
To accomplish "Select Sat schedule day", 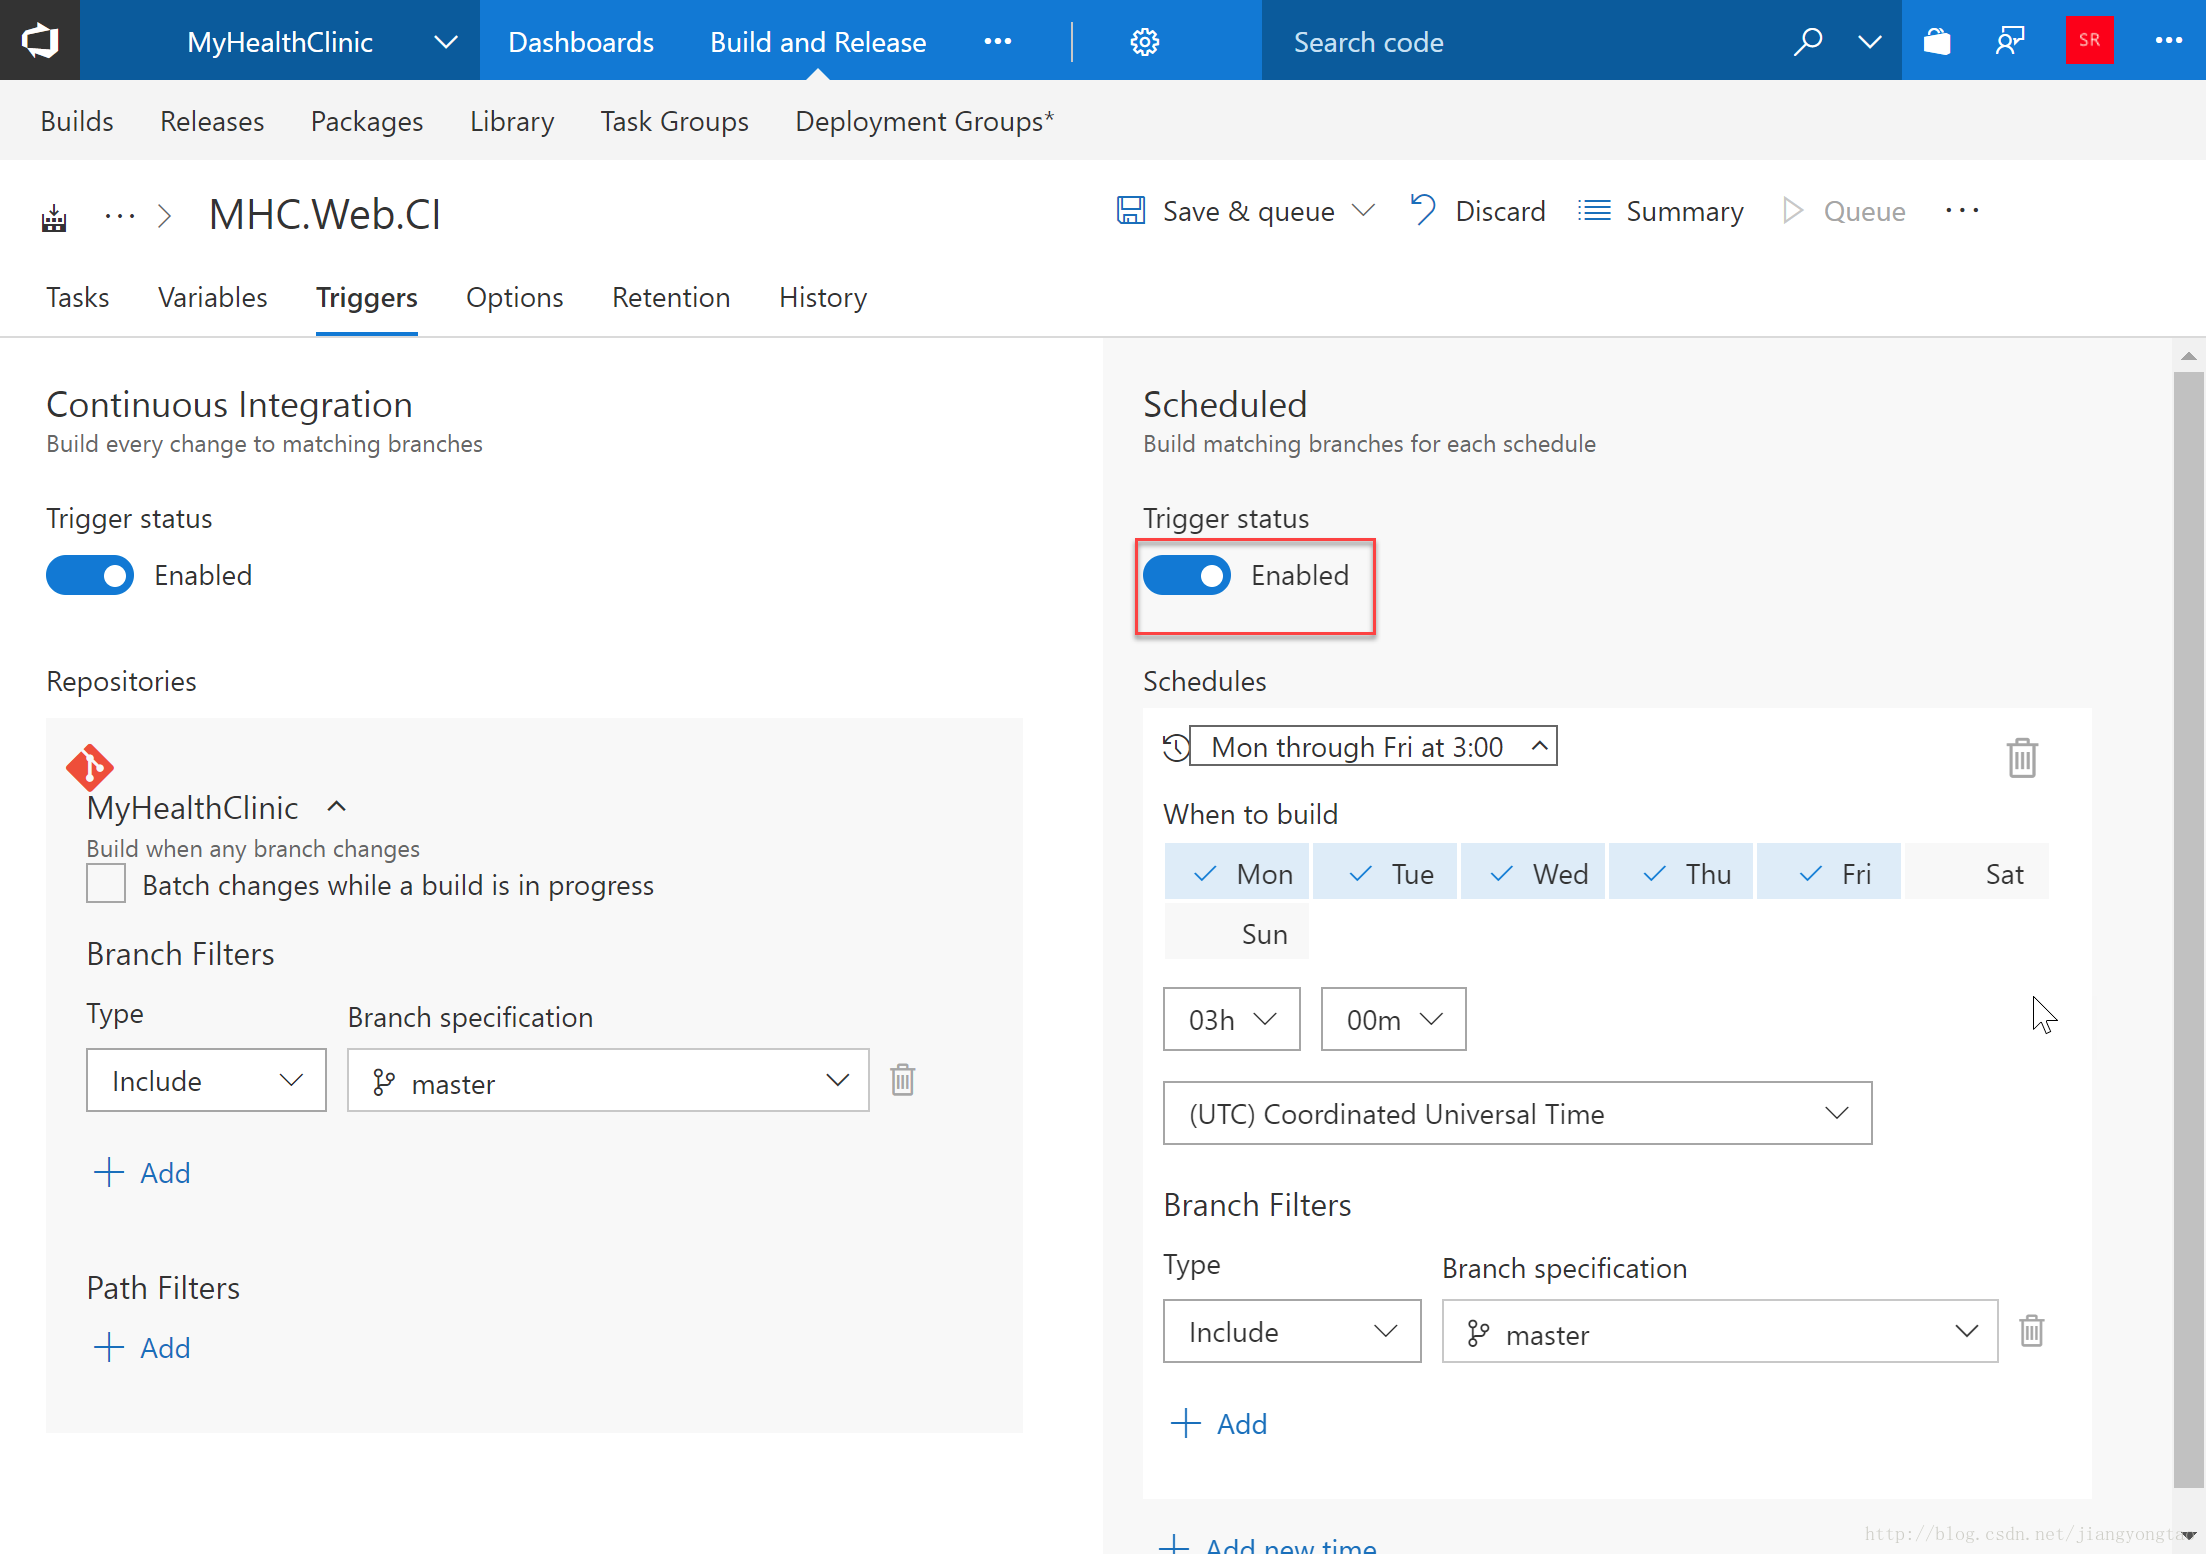I will click(1977, 872).
